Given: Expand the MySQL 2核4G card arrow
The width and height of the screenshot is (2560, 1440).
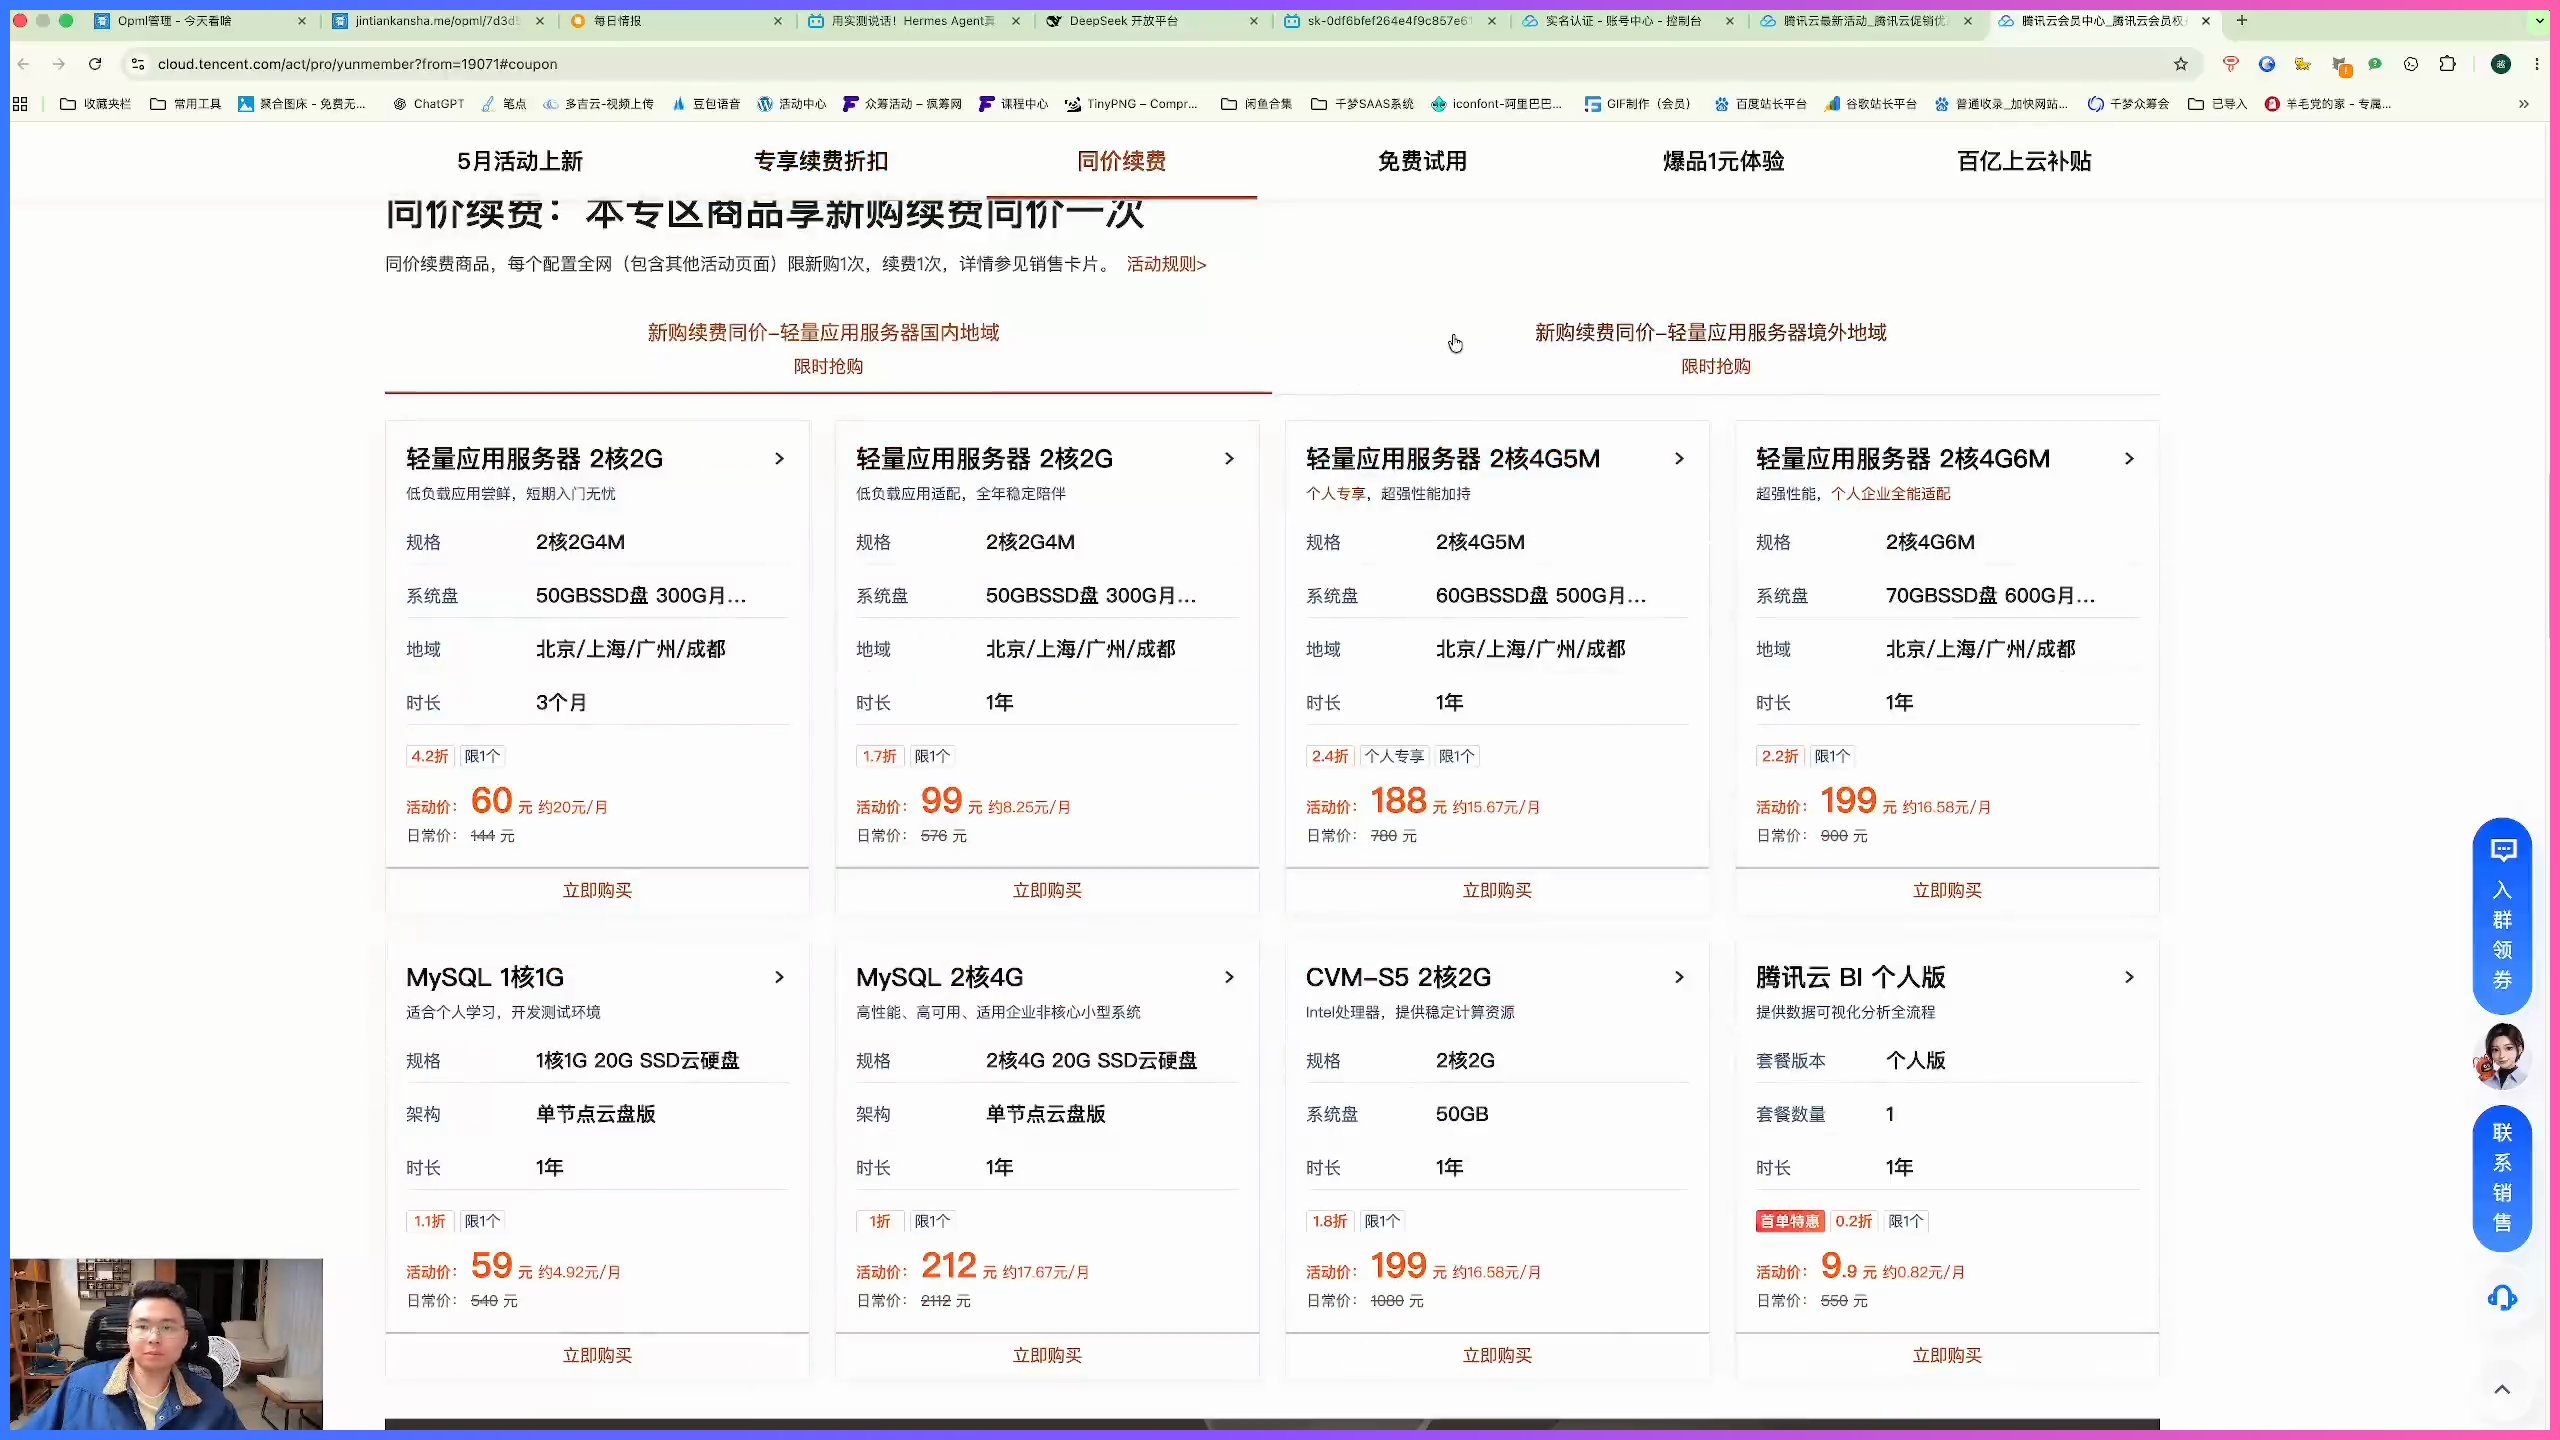Looking at the screenshot, I should [x=1230, y=977].
